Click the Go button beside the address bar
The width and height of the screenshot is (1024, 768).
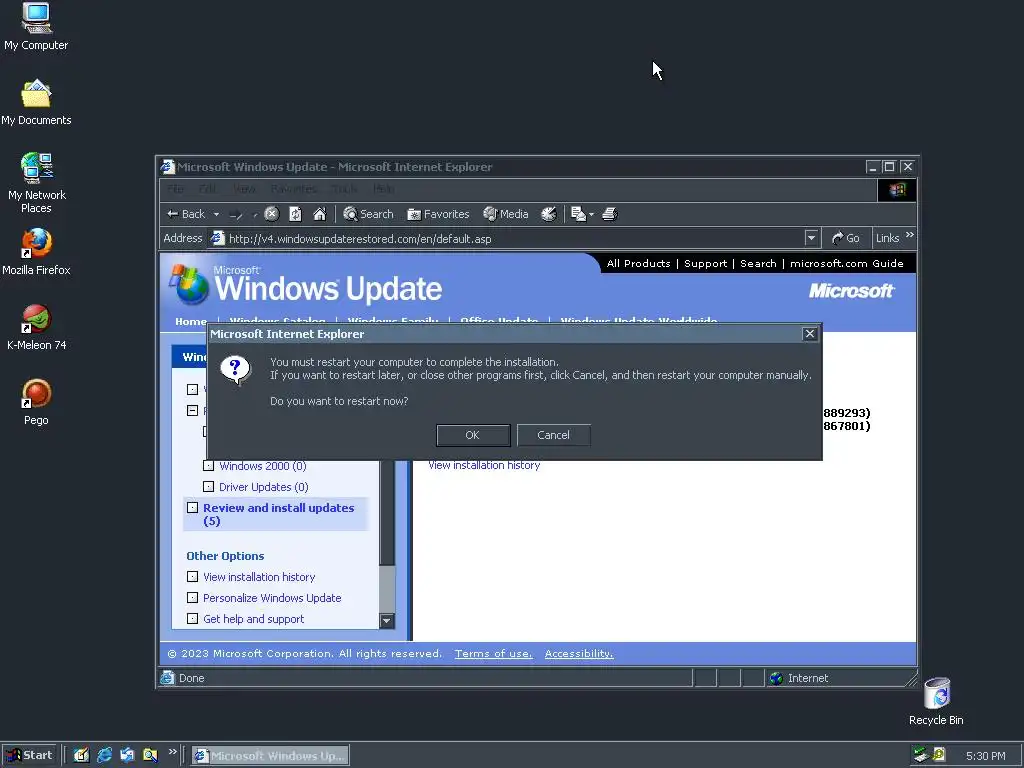pos(846,238)
